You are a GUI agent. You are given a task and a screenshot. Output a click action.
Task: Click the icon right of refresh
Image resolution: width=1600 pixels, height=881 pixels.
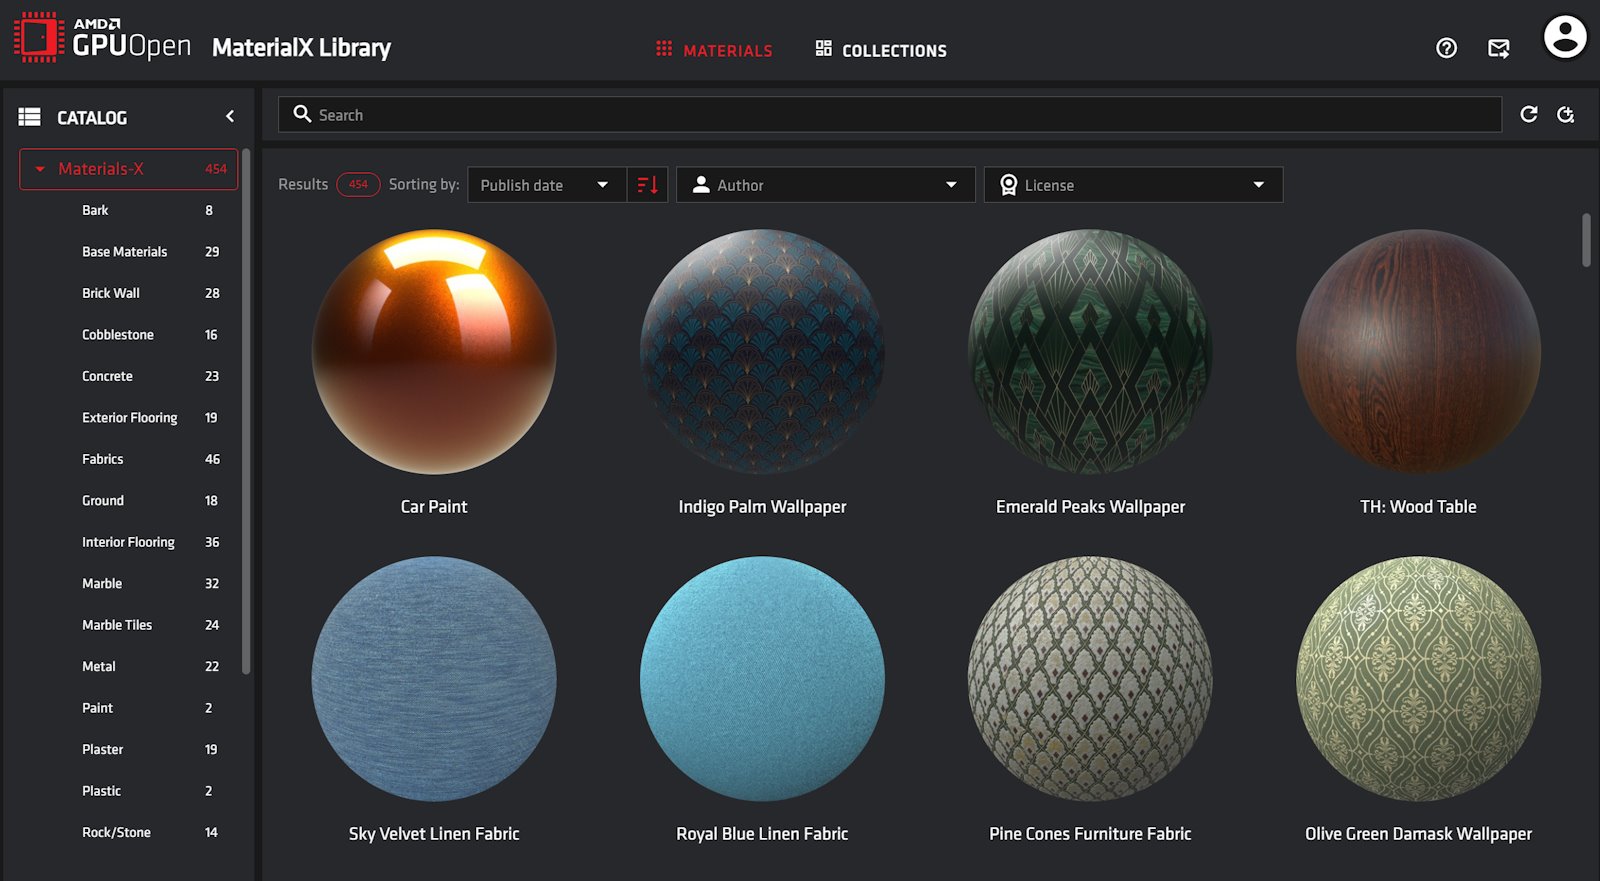tap(1566, 114)
